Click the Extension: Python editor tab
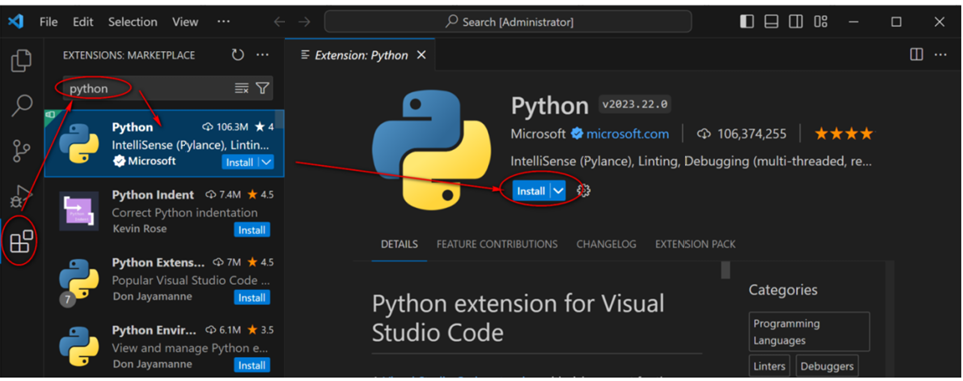 click(x=361, y=55)
